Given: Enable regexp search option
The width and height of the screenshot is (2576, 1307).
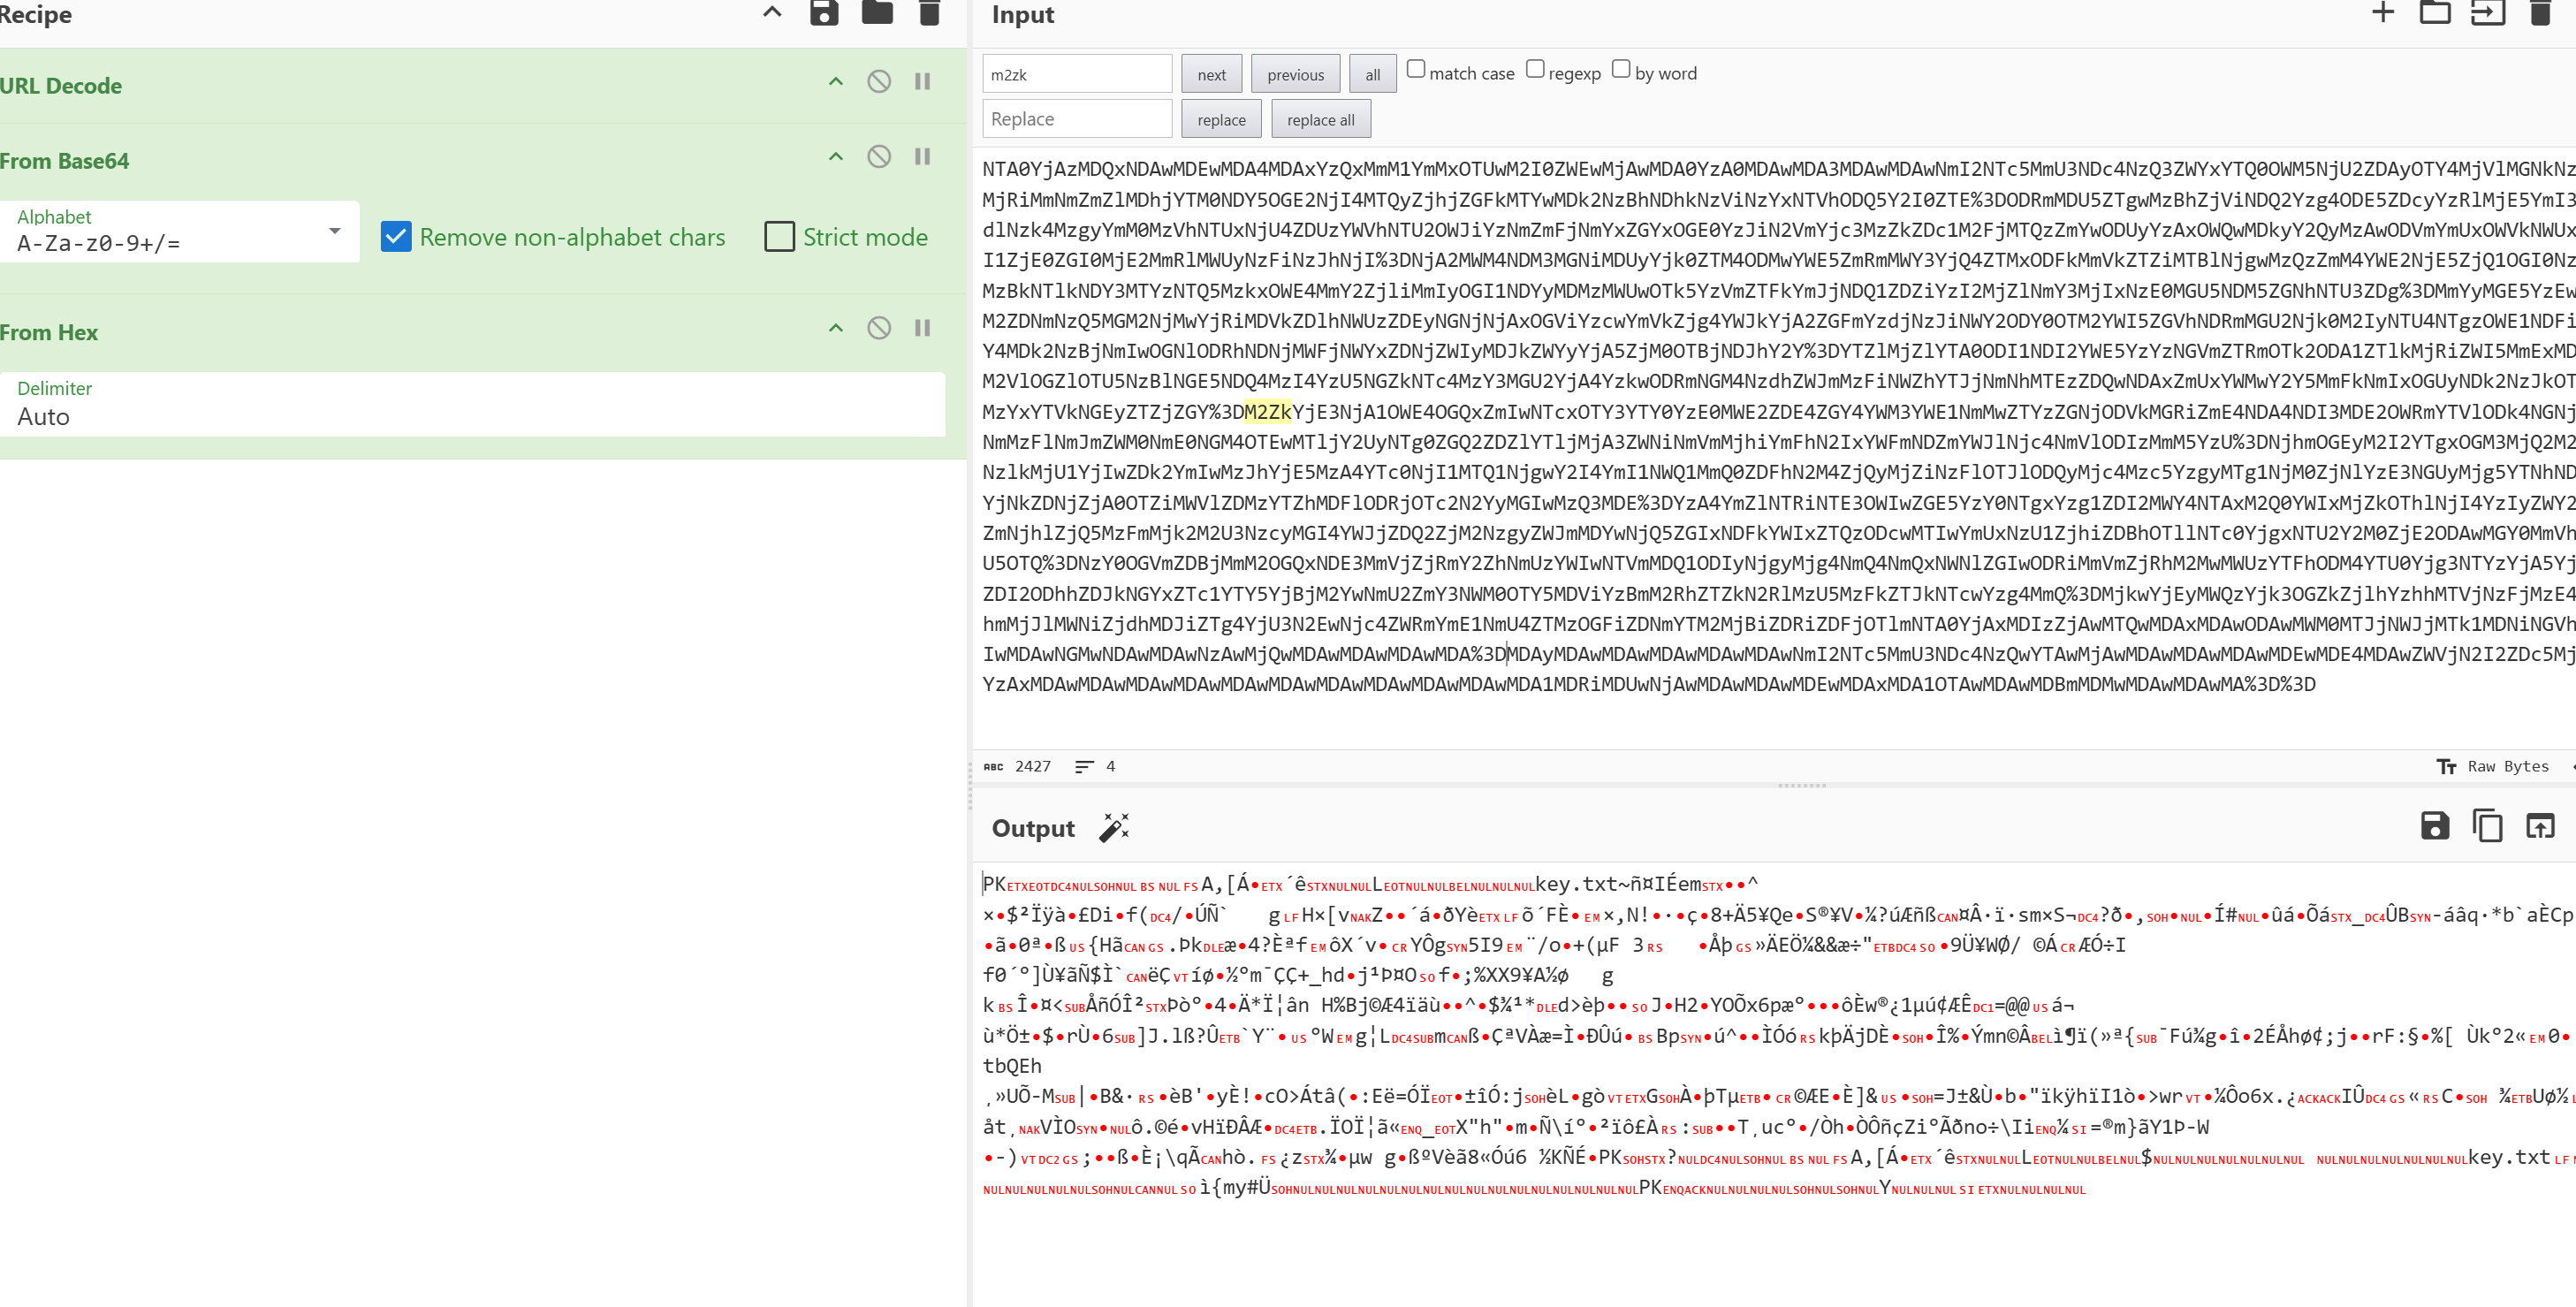Looking at the screenshot, I should coord(1534,69).
